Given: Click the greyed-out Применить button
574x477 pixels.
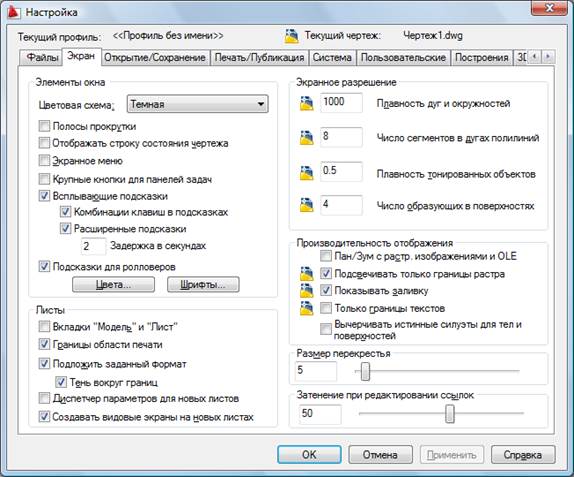Looking at the screenshot, I should pyautogui.click(x=452, y=454).
